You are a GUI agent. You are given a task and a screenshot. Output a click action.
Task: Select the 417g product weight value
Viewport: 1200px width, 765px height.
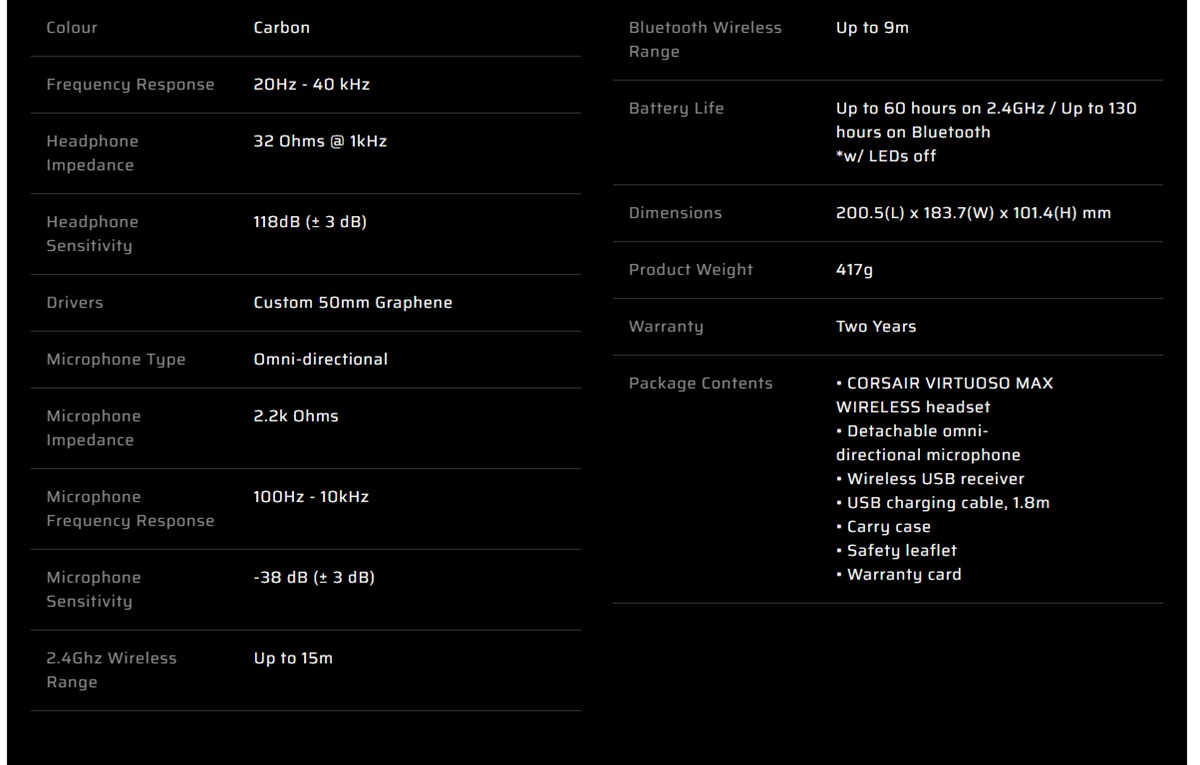[x=854, y=270]
